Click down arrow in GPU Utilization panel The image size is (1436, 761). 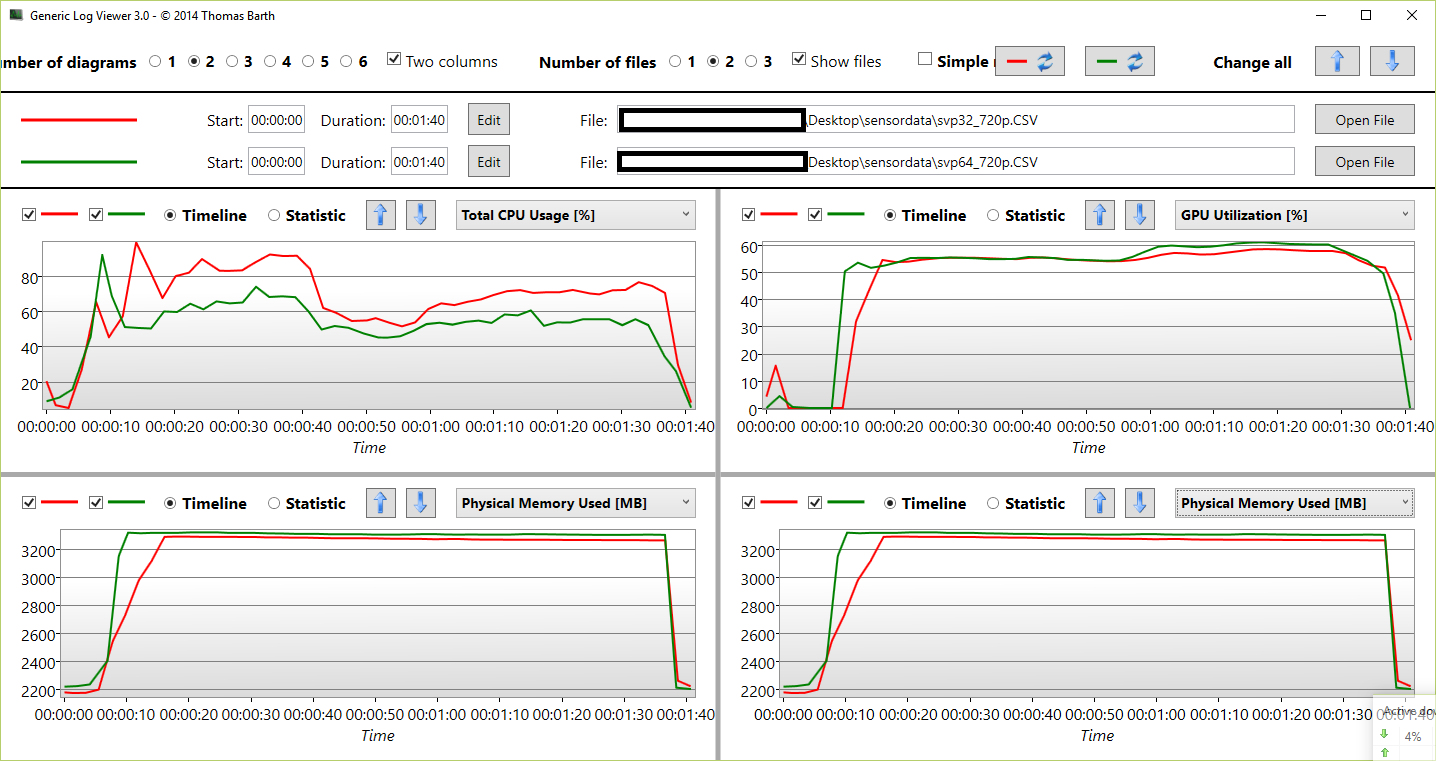[1140, 215]
